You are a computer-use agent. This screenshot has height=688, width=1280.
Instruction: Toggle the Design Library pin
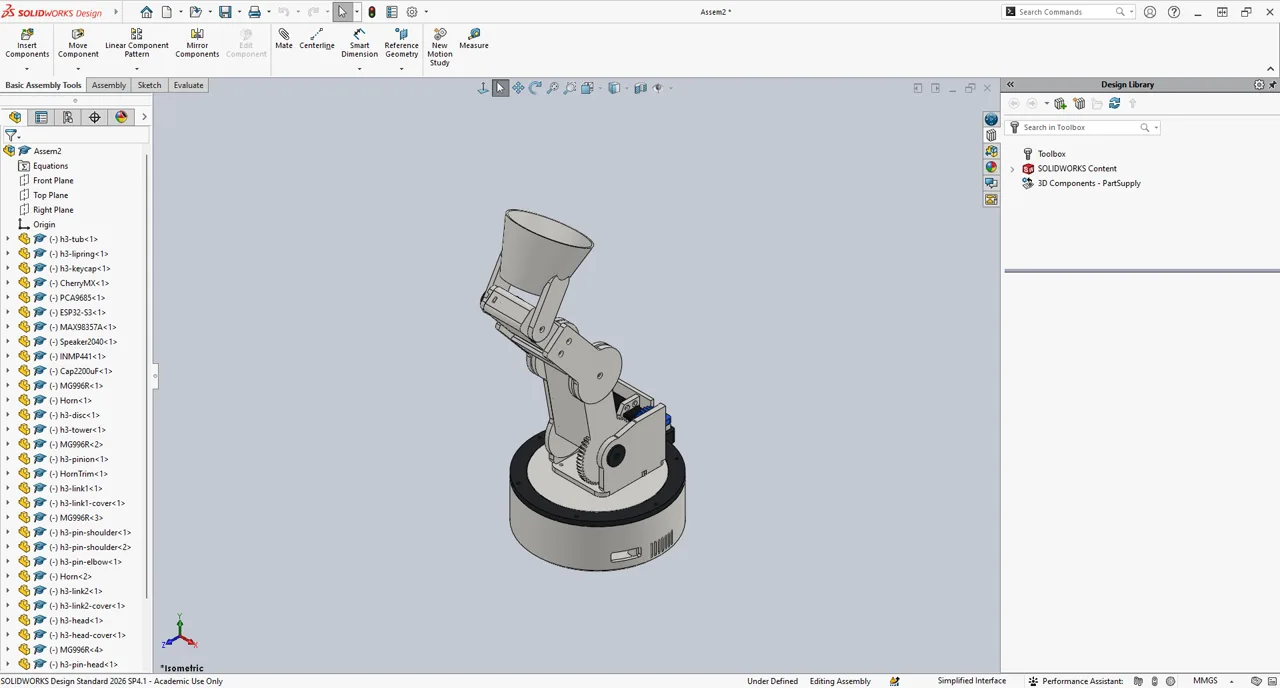pos(1272,85)
